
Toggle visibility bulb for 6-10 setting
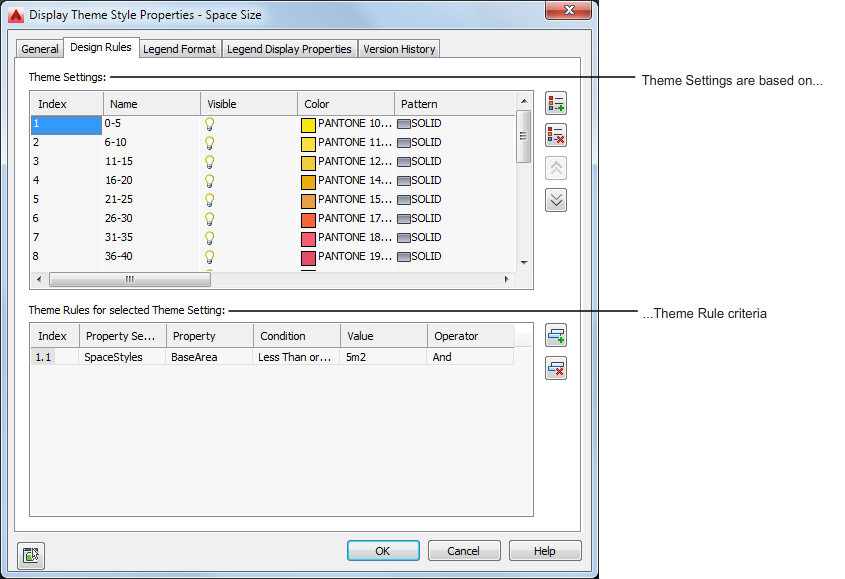tap(210, 143)
